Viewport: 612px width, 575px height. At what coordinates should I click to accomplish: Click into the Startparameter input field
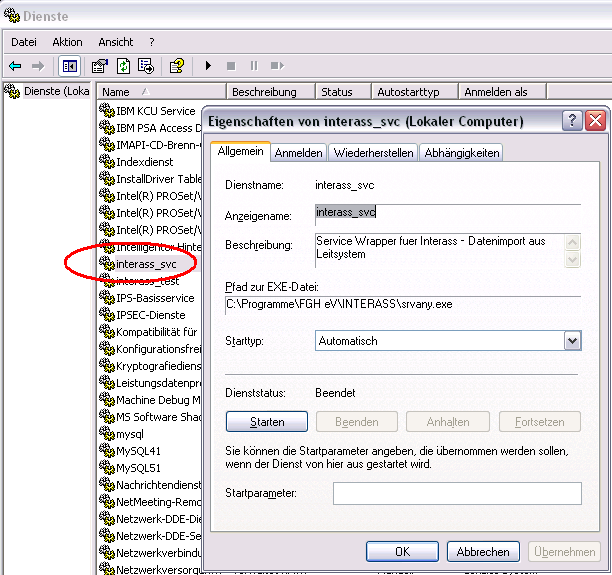click(x=457, y=493)
